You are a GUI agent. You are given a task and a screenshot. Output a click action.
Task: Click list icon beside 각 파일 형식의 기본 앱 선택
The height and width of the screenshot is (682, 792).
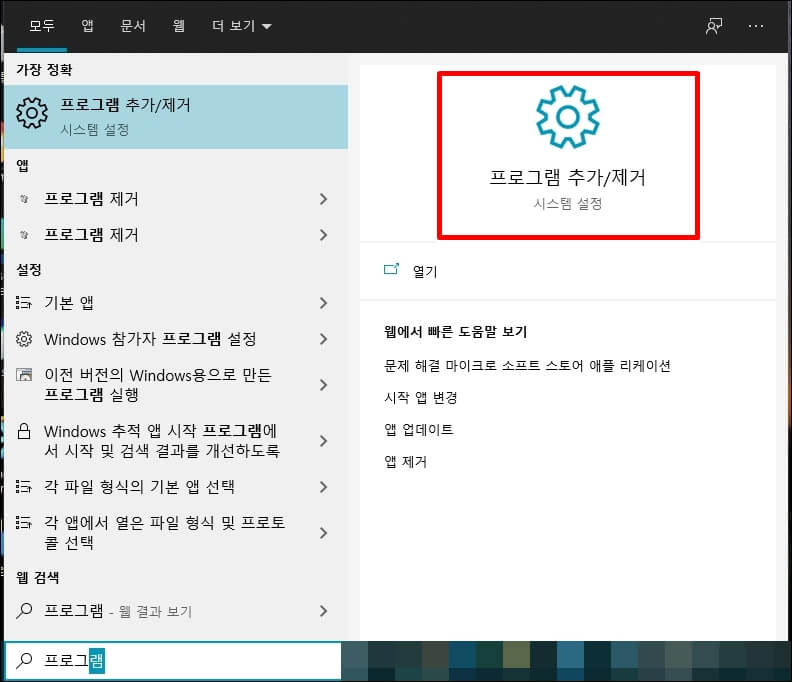click(24, 486)
